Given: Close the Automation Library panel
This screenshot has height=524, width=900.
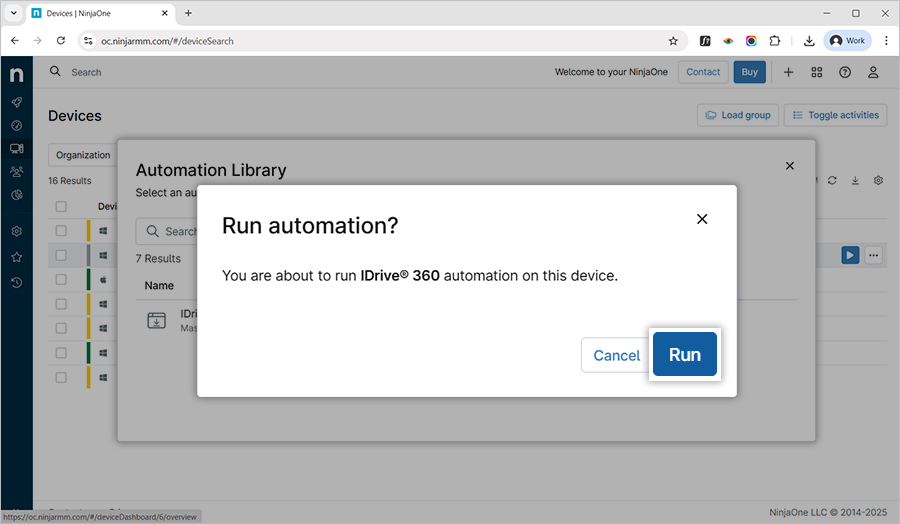Looking at the screenshot, I should point(789,166).
